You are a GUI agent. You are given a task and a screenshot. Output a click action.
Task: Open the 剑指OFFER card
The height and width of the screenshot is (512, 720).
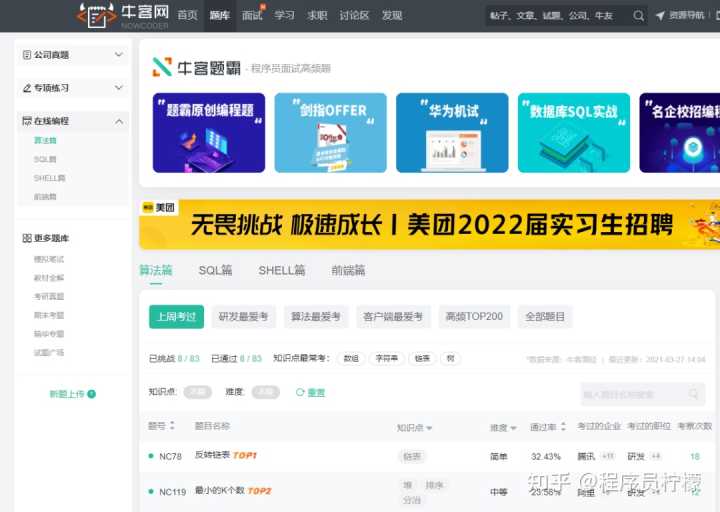tap(331, 133)
